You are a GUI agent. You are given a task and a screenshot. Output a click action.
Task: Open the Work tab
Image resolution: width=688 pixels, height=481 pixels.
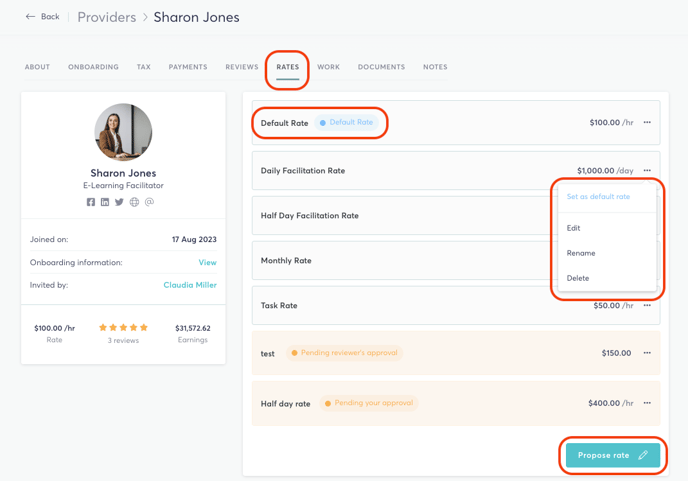[328, 67]
